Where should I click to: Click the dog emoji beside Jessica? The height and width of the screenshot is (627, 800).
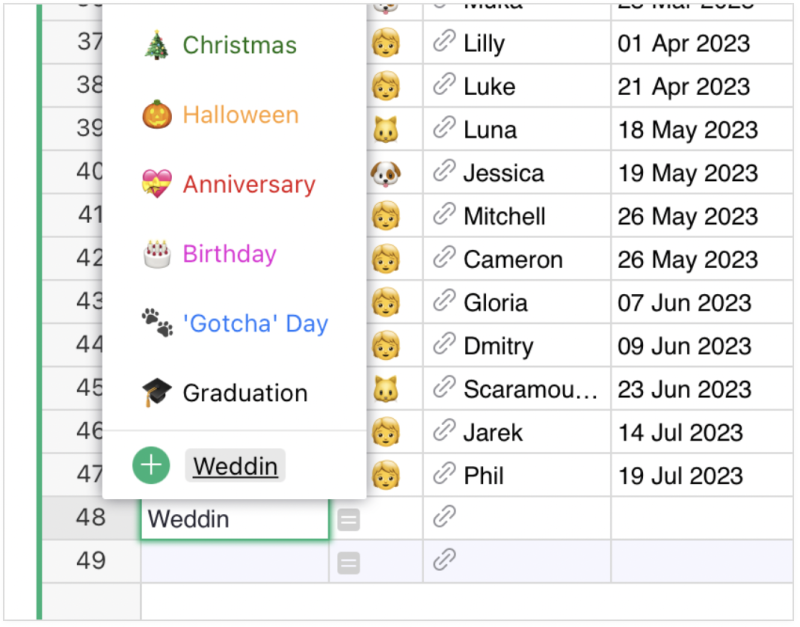[388, 172]
